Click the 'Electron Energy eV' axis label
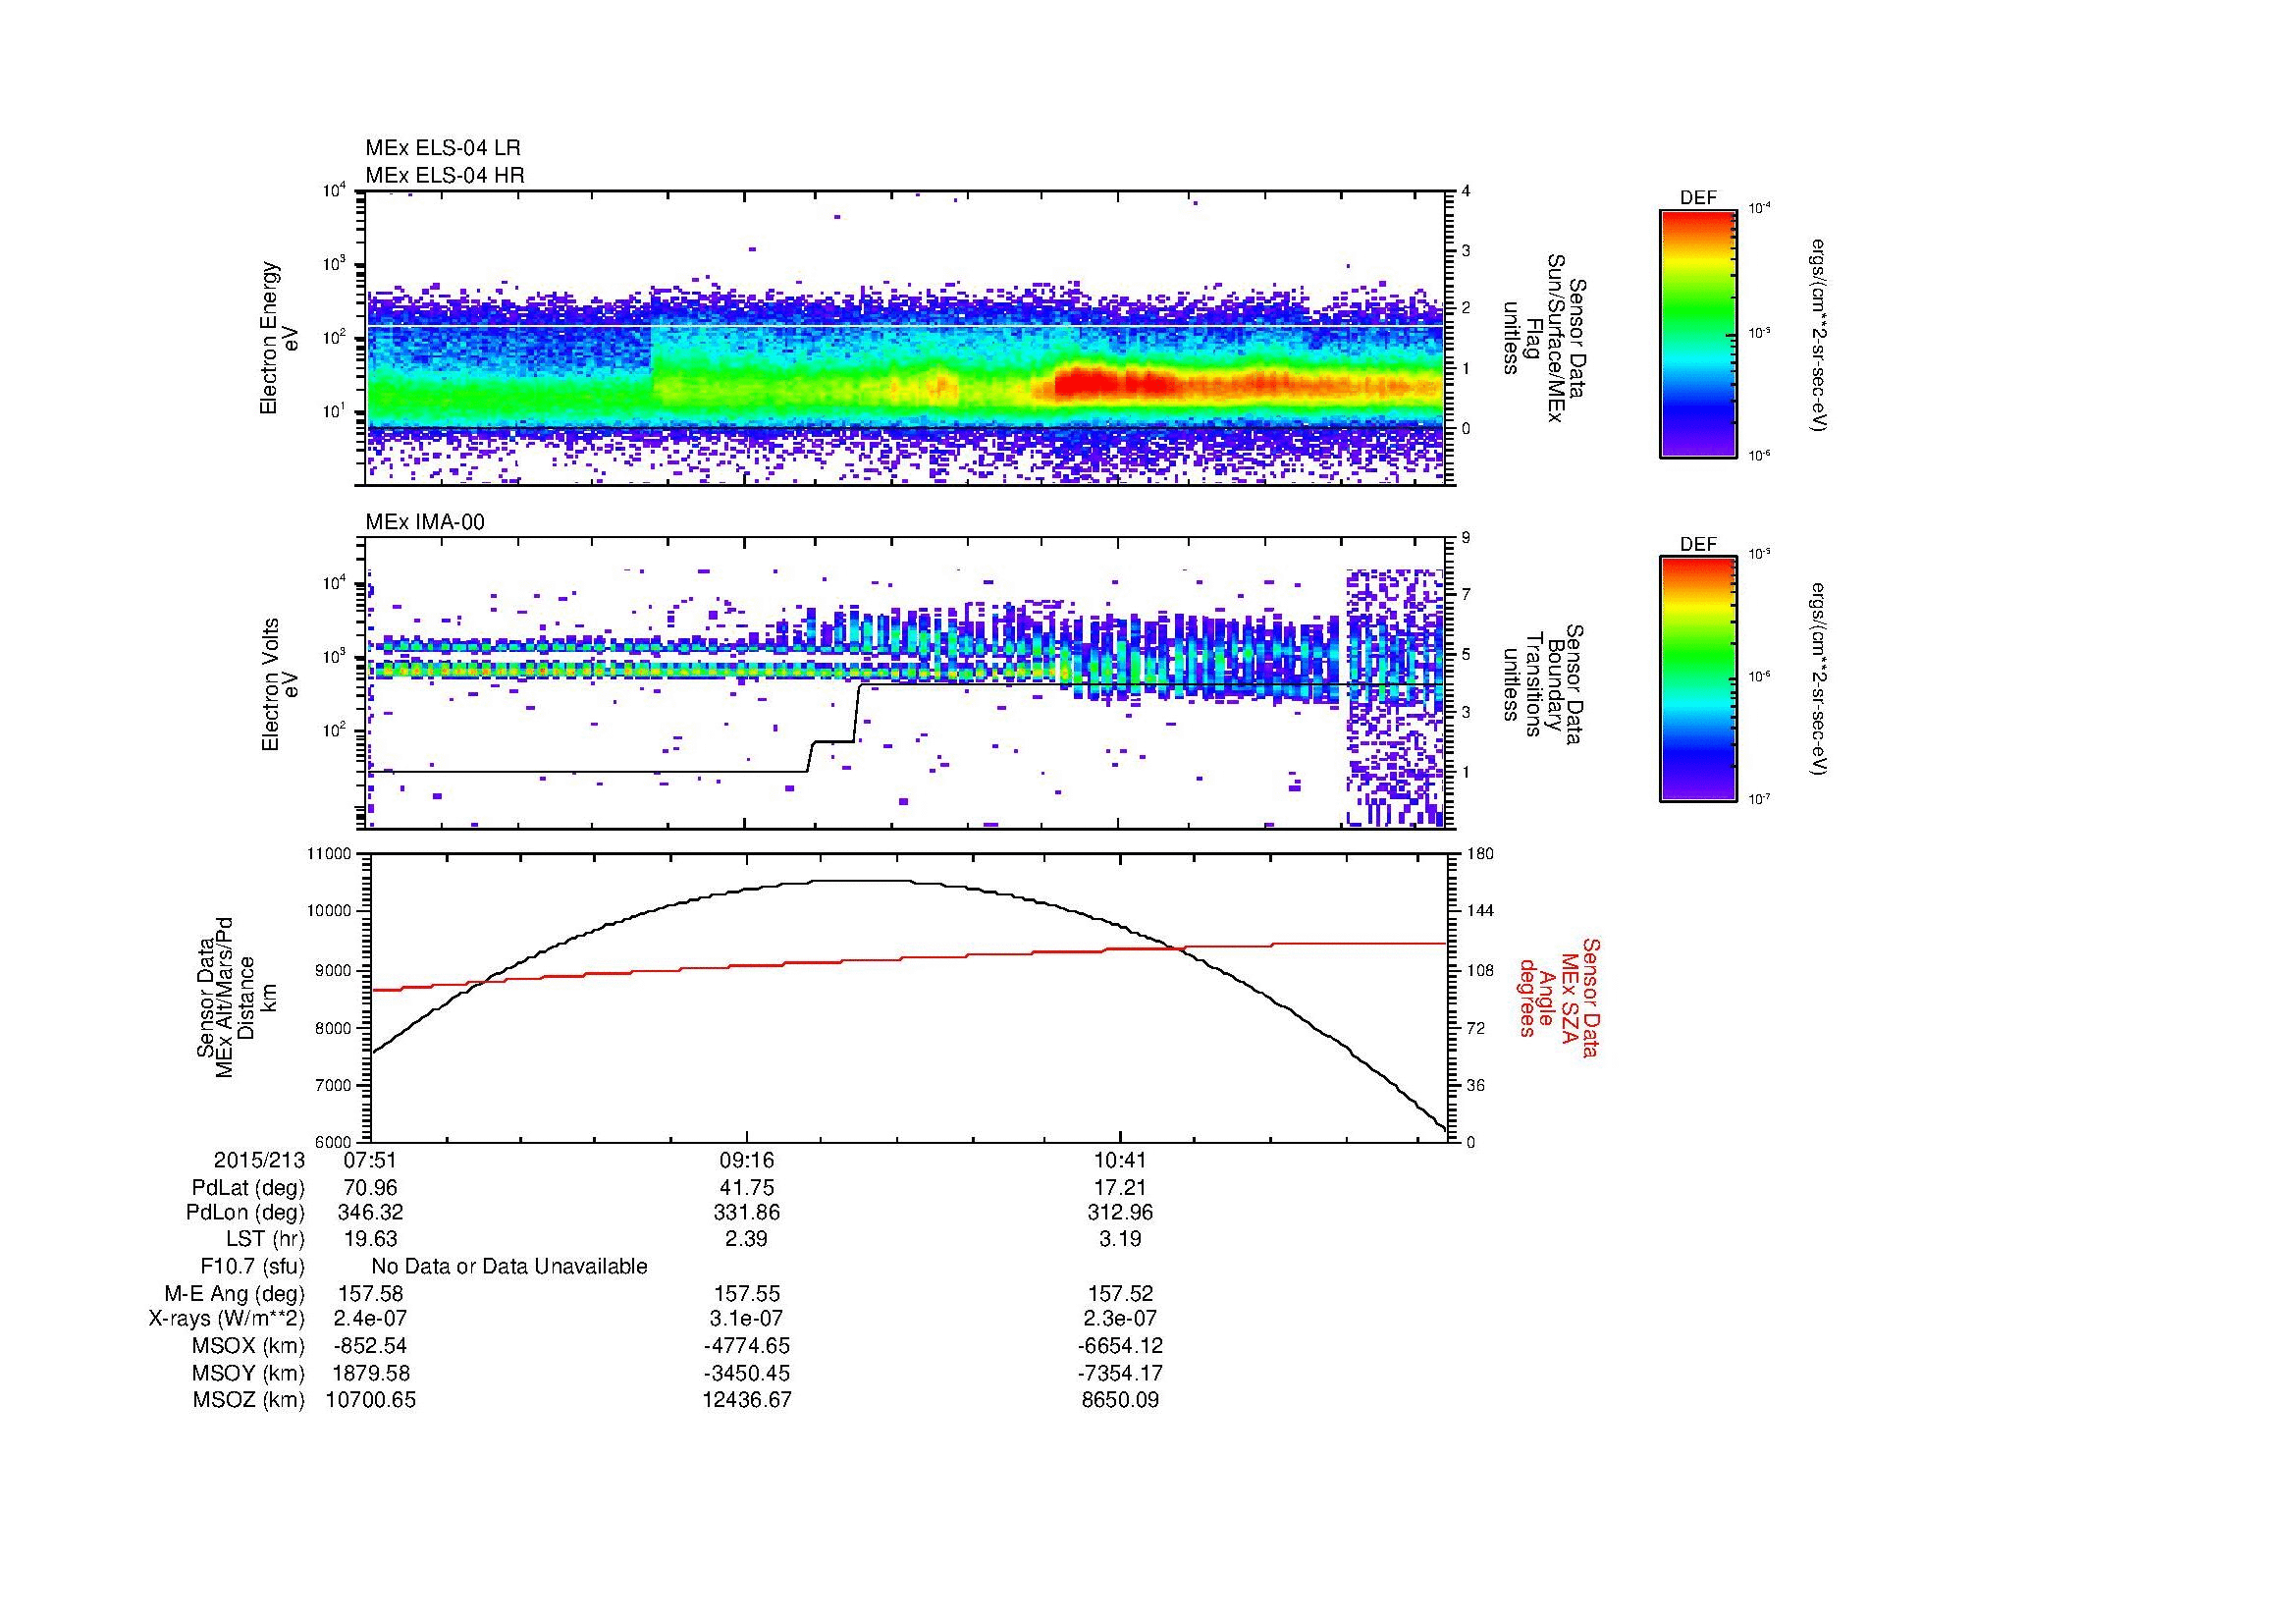This screenshot has width=2296, height=1623. (279, 338)
